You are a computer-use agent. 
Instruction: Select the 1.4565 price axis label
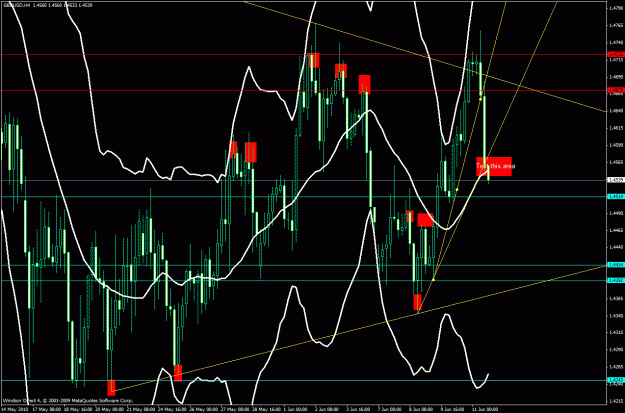tap(615, 162)
